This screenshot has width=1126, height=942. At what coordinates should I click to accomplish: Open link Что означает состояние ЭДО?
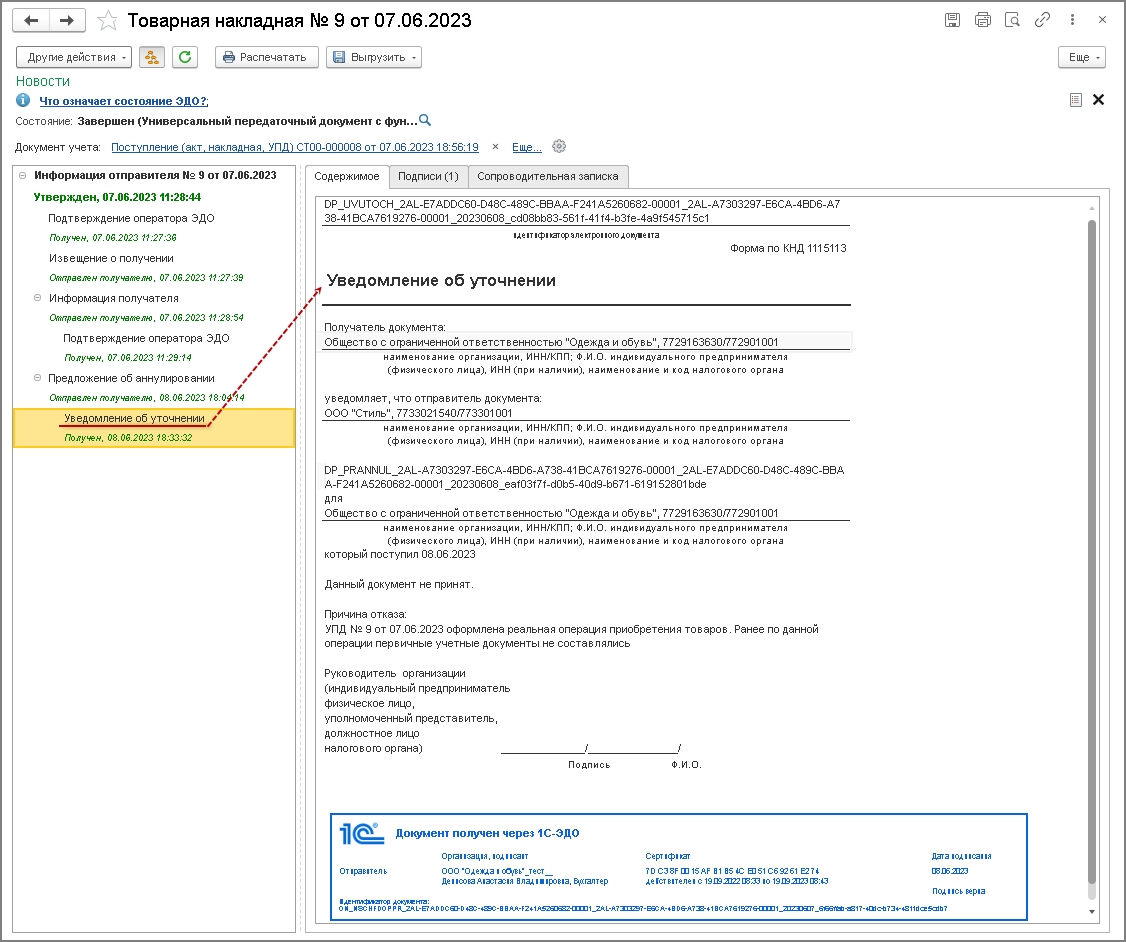point(123,101)
